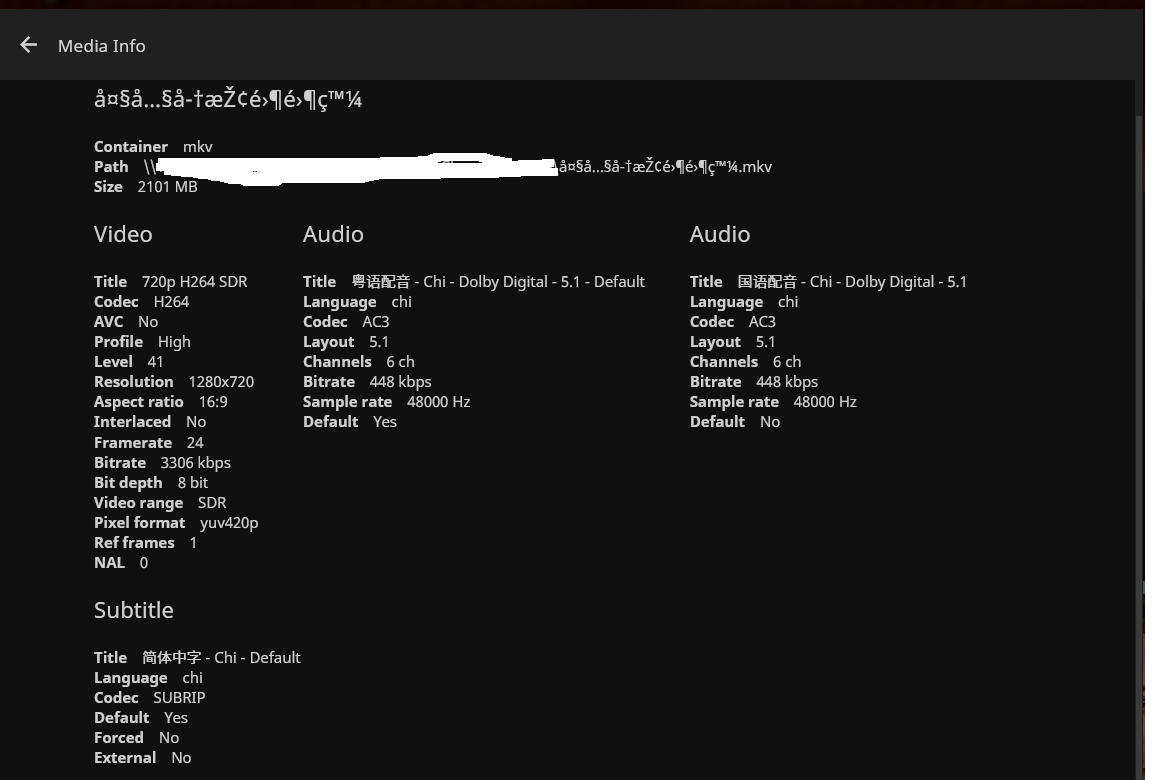Select the Video section heading

[x=123, y=234]
